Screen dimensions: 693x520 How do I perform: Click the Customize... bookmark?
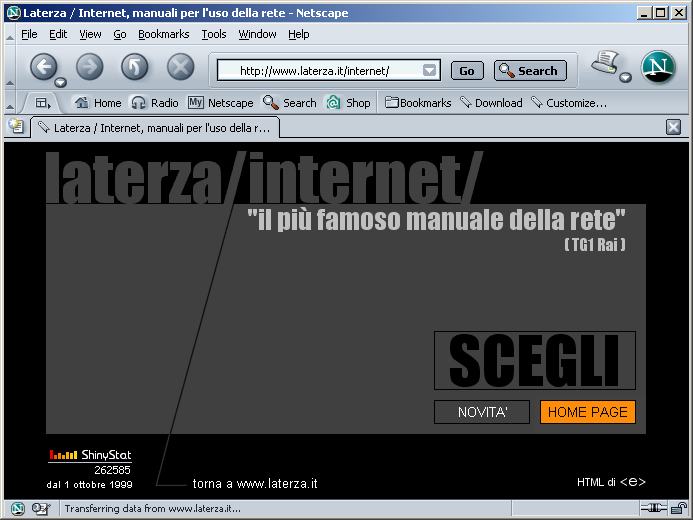[569, 103]
